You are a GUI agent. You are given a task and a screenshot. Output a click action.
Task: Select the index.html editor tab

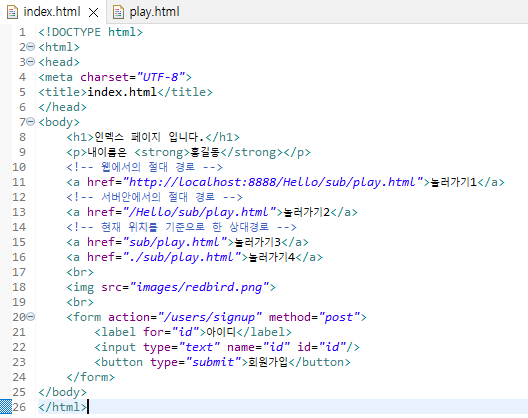(x=52, y=12)
